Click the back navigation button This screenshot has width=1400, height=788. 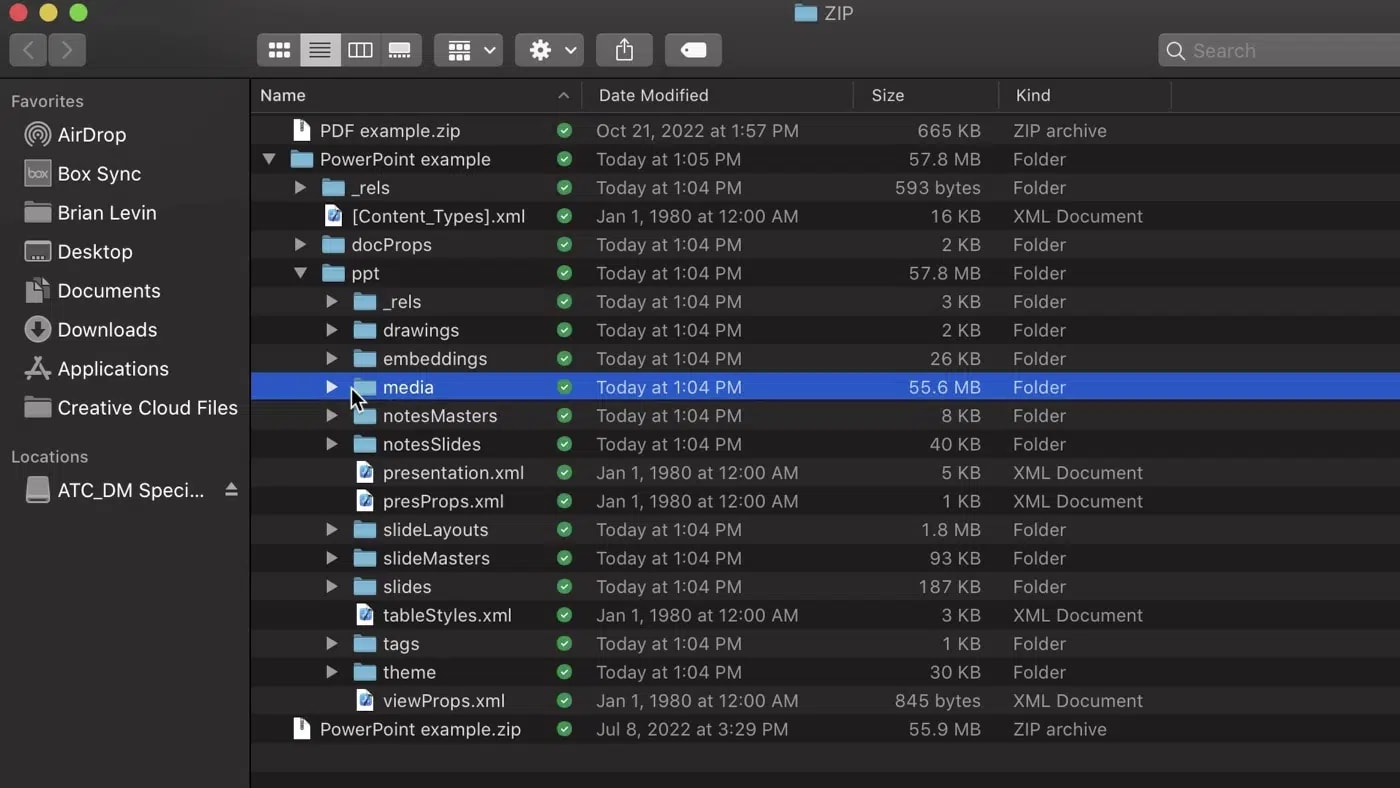click(27, 50)
